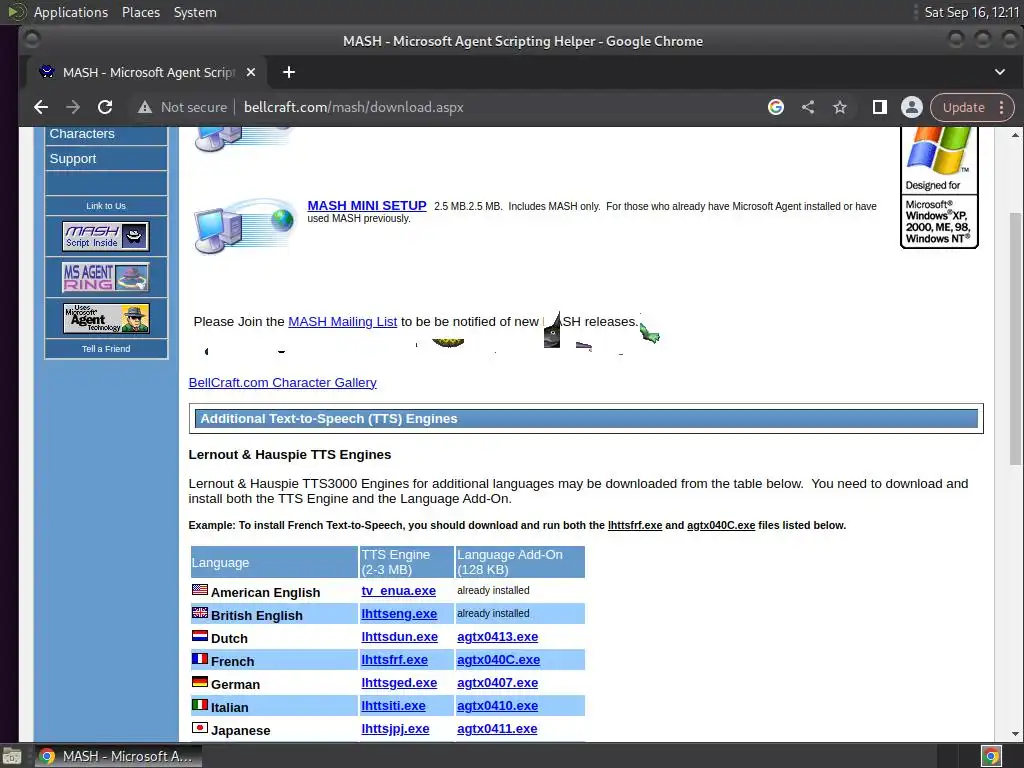The width and height of the screenshot is (1024, 768).
Task: Click the Japanese flag icon
Action: pyautogui.click(x=200, y=728)
